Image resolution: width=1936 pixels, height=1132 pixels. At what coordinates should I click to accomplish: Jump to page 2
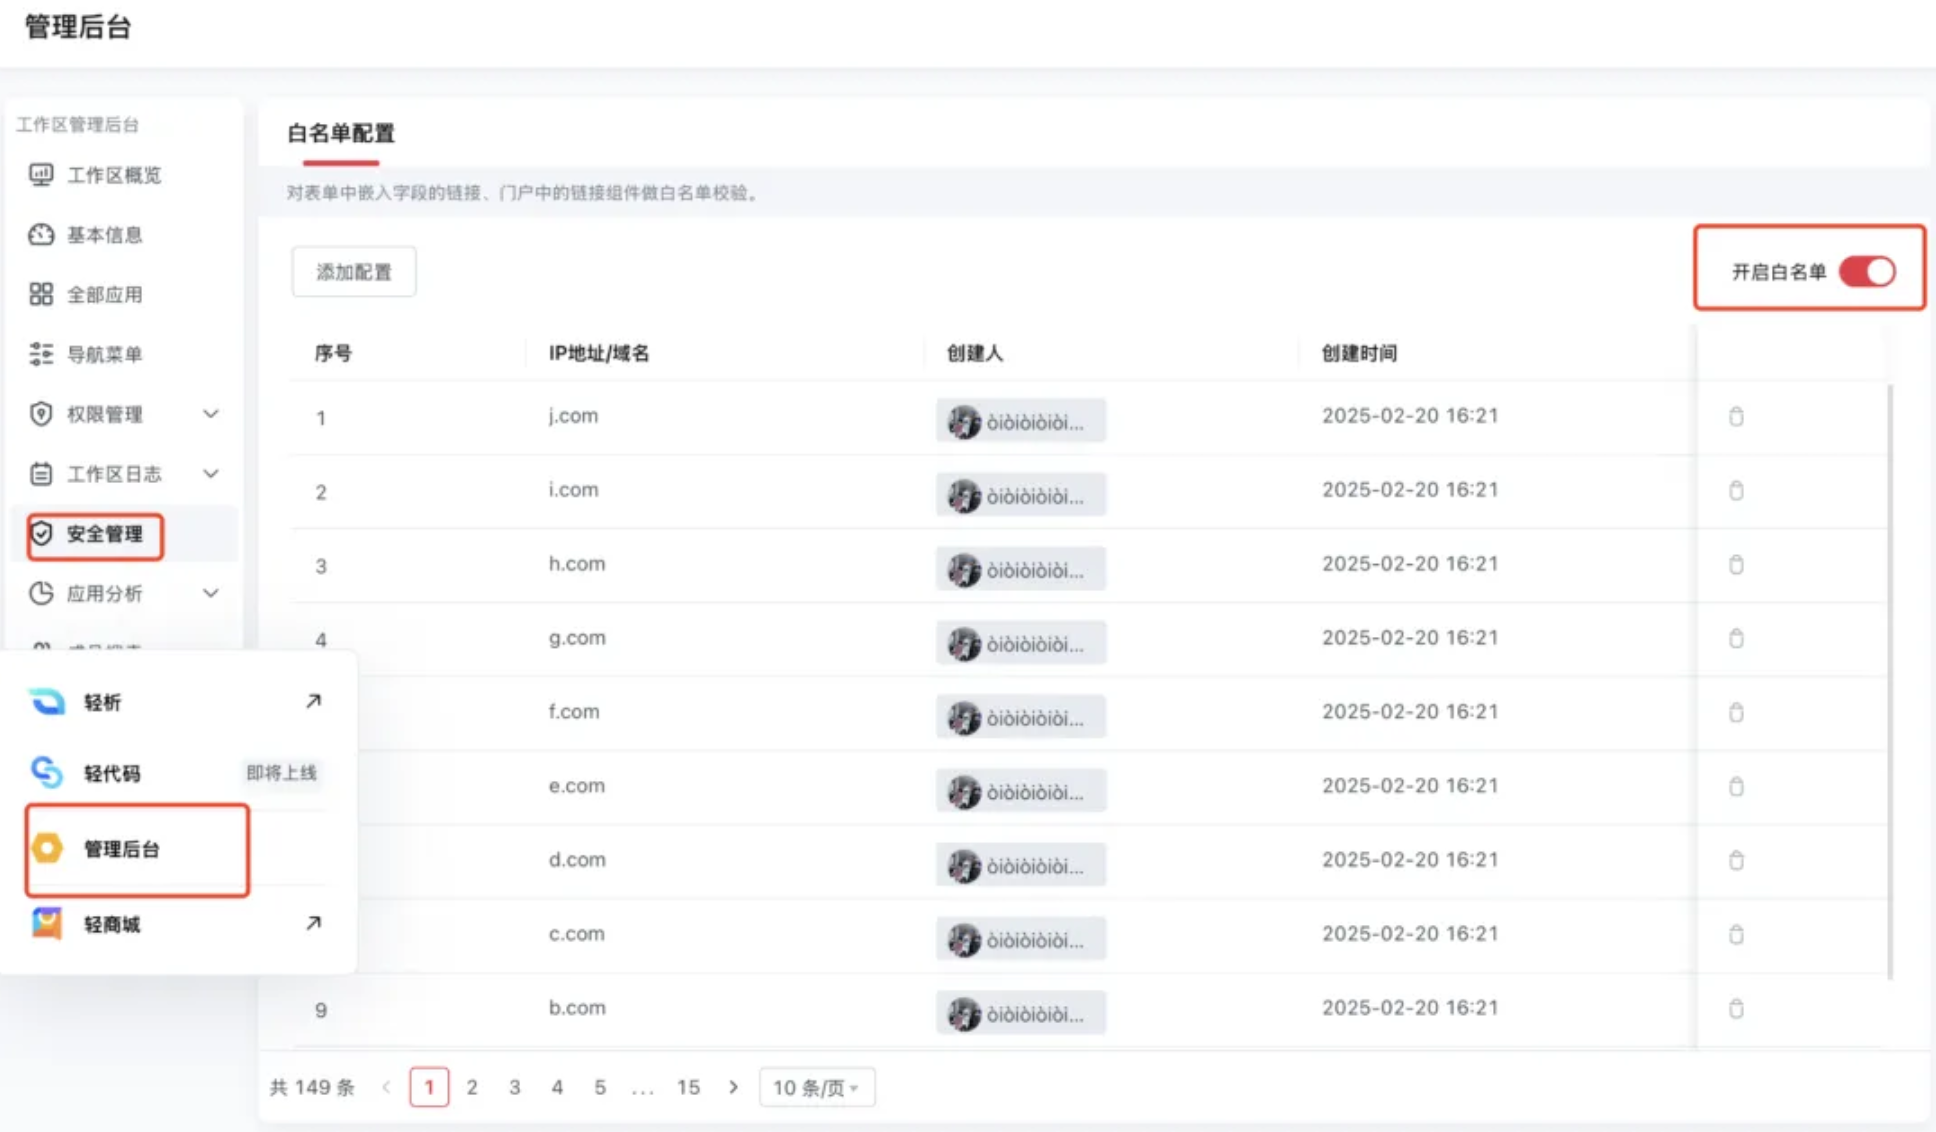point(472,1087)
